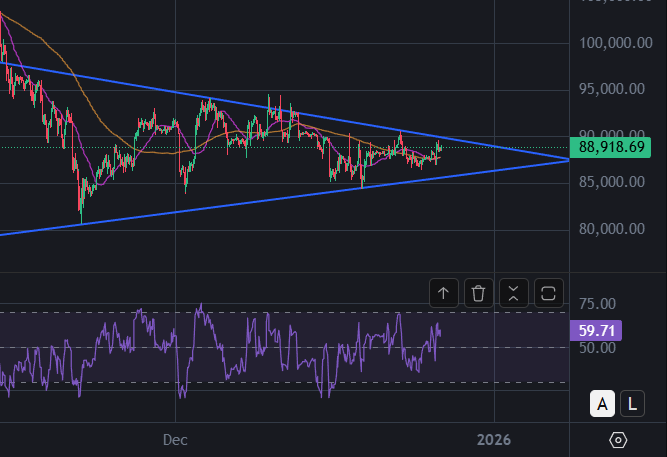Image resolution: width=667 pixels, height=457 pixels.
Task: Click the move pane up arrow icon
Action: (x=444, y=293)
